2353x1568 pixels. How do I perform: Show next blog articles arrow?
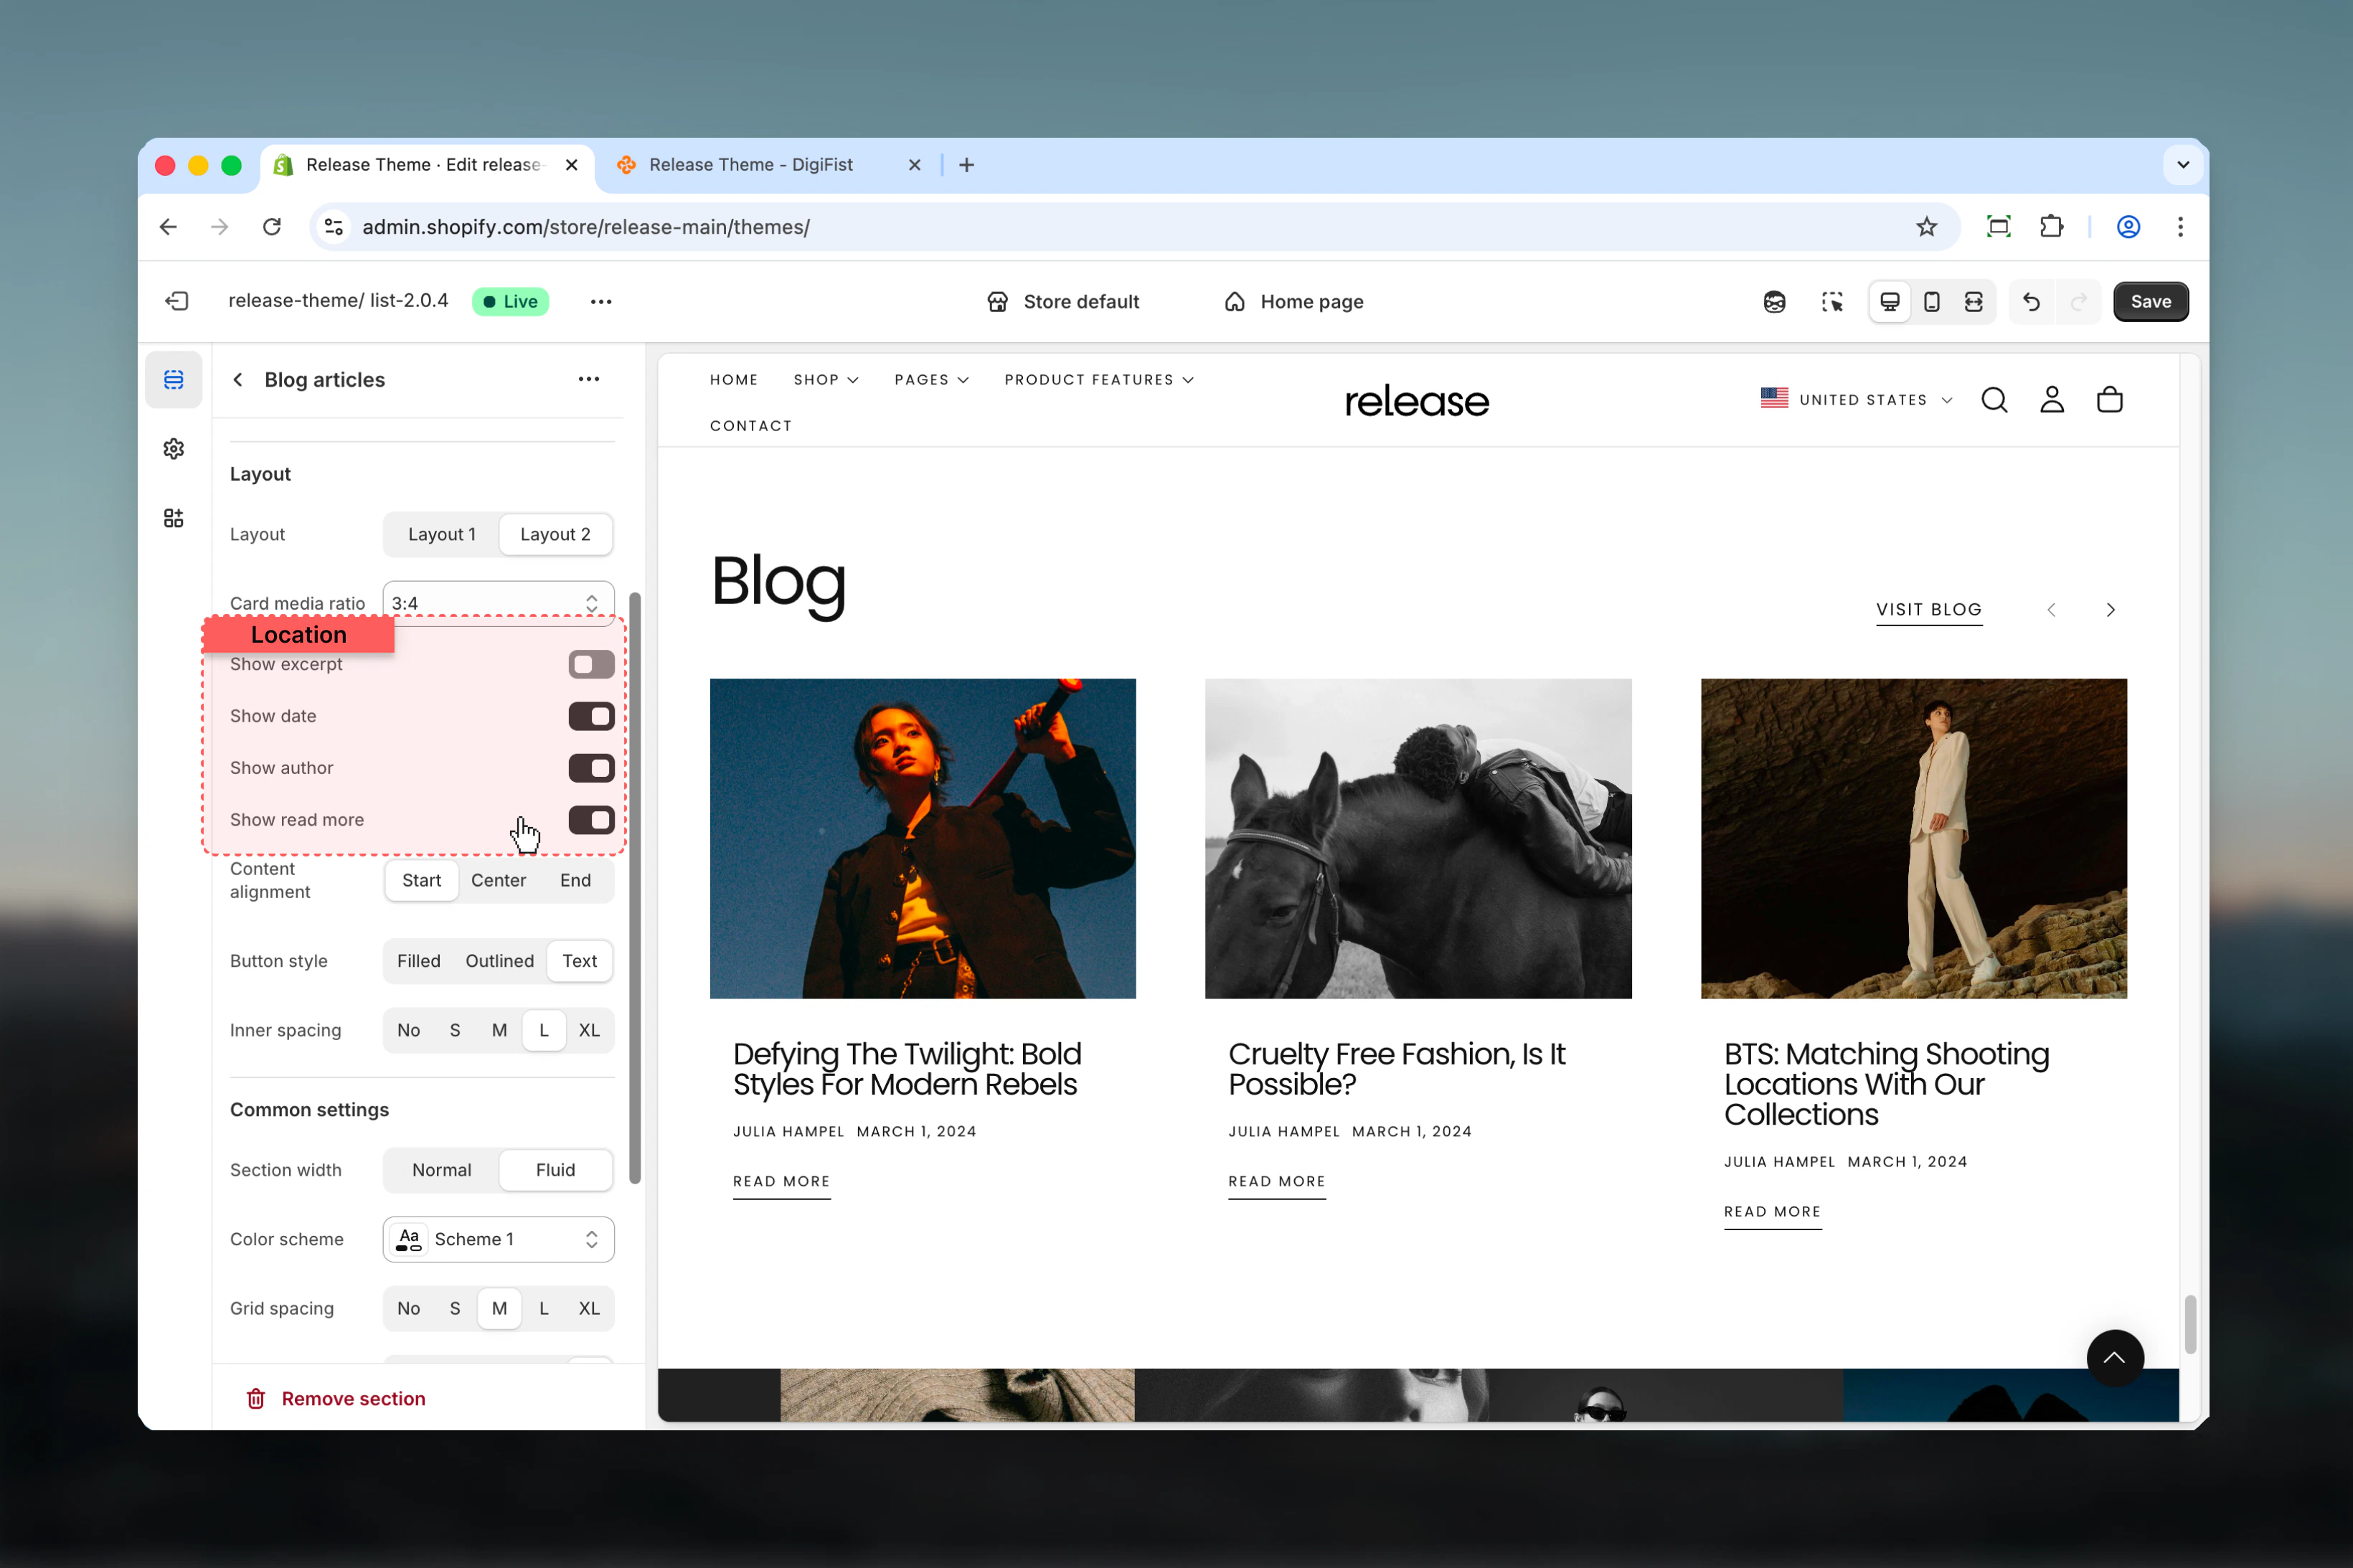[x=2110, y=610]
